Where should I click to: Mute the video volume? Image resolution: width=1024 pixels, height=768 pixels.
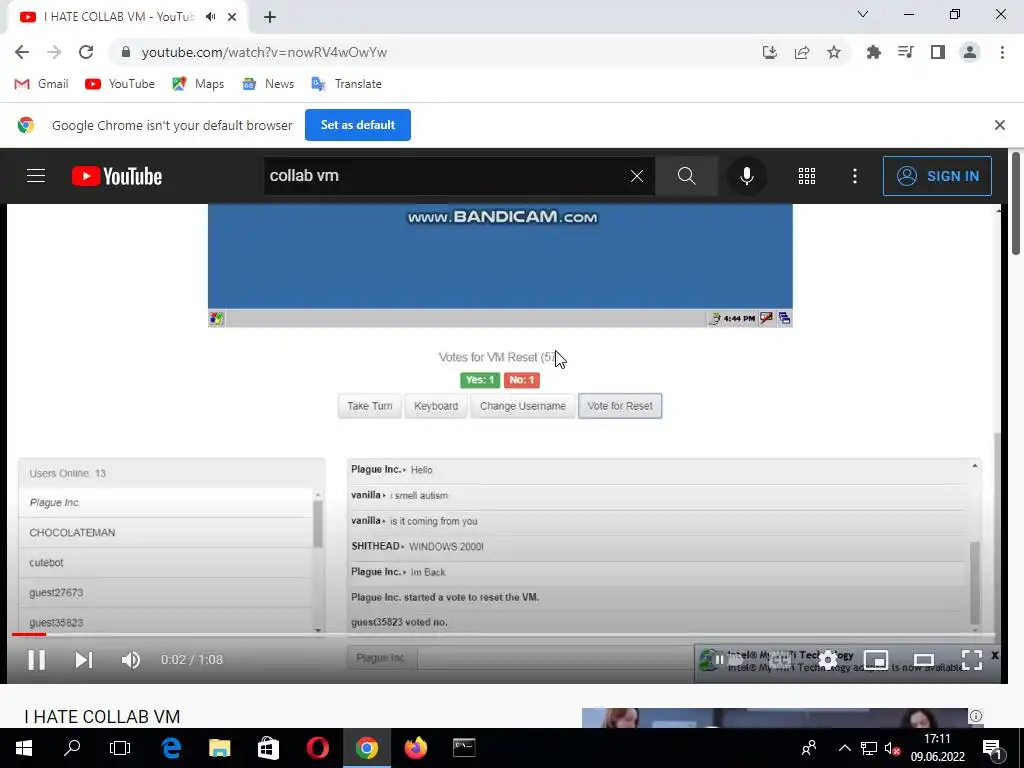tap(131, 660)
